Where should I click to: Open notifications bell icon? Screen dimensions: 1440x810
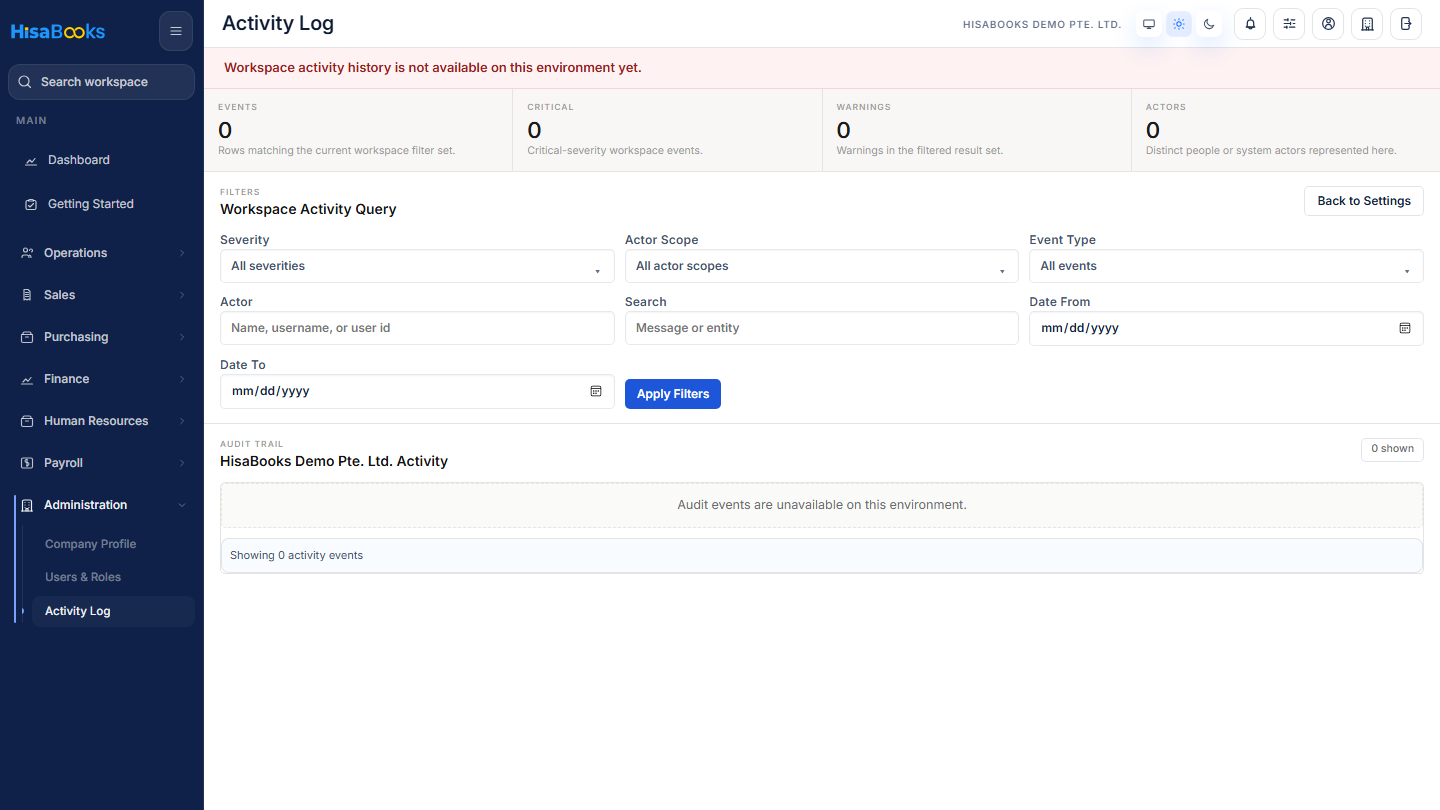[1250, 24]
